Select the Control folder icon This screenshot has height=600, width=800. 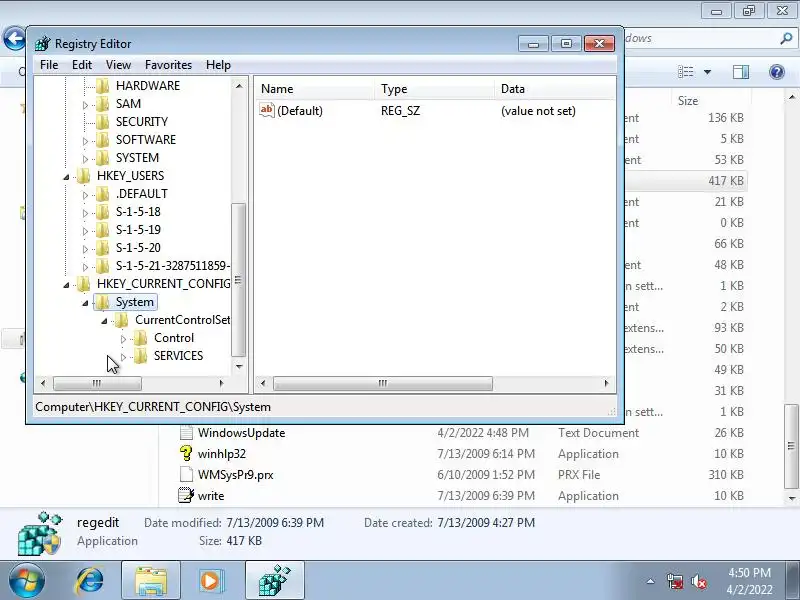coord(140,337)
